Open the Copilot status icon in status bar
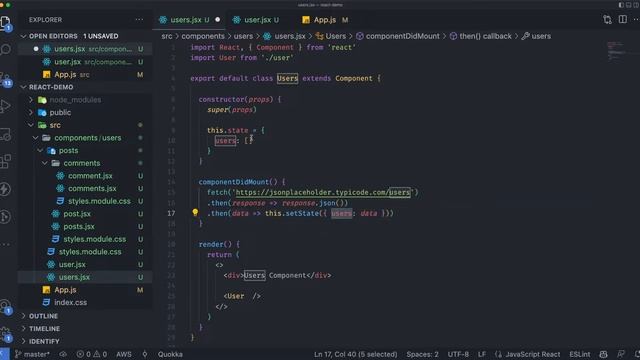Viewport: 640px width, 360px height. point(603,354)
